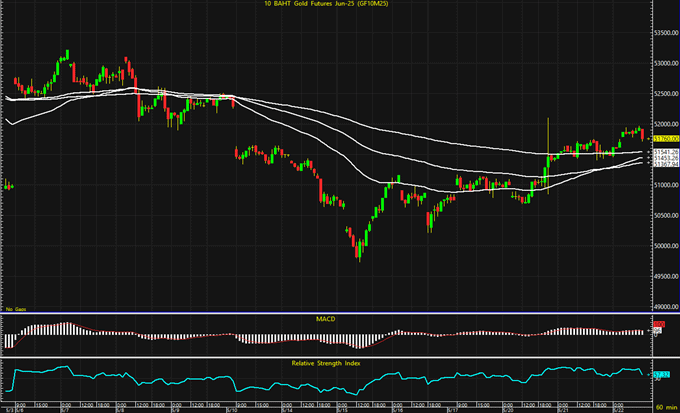Click the tall yellow spike candle wick
This screenshot has height=413, width=680.
click(548, 135)
